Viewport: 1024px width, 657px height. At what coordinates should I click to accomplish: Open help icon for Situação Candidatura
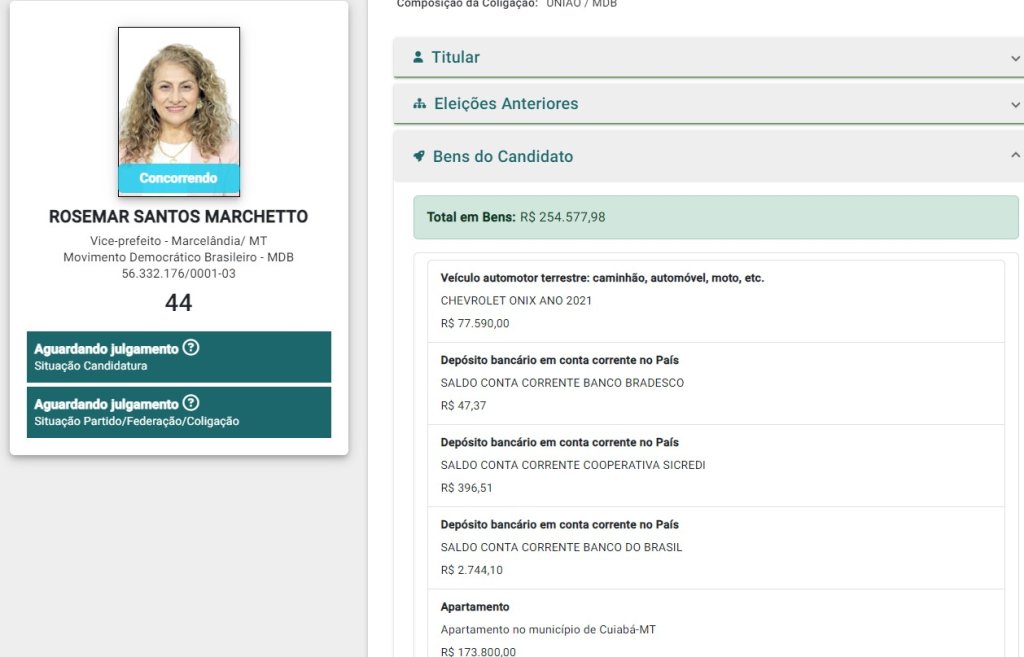[x=191, y=347]
